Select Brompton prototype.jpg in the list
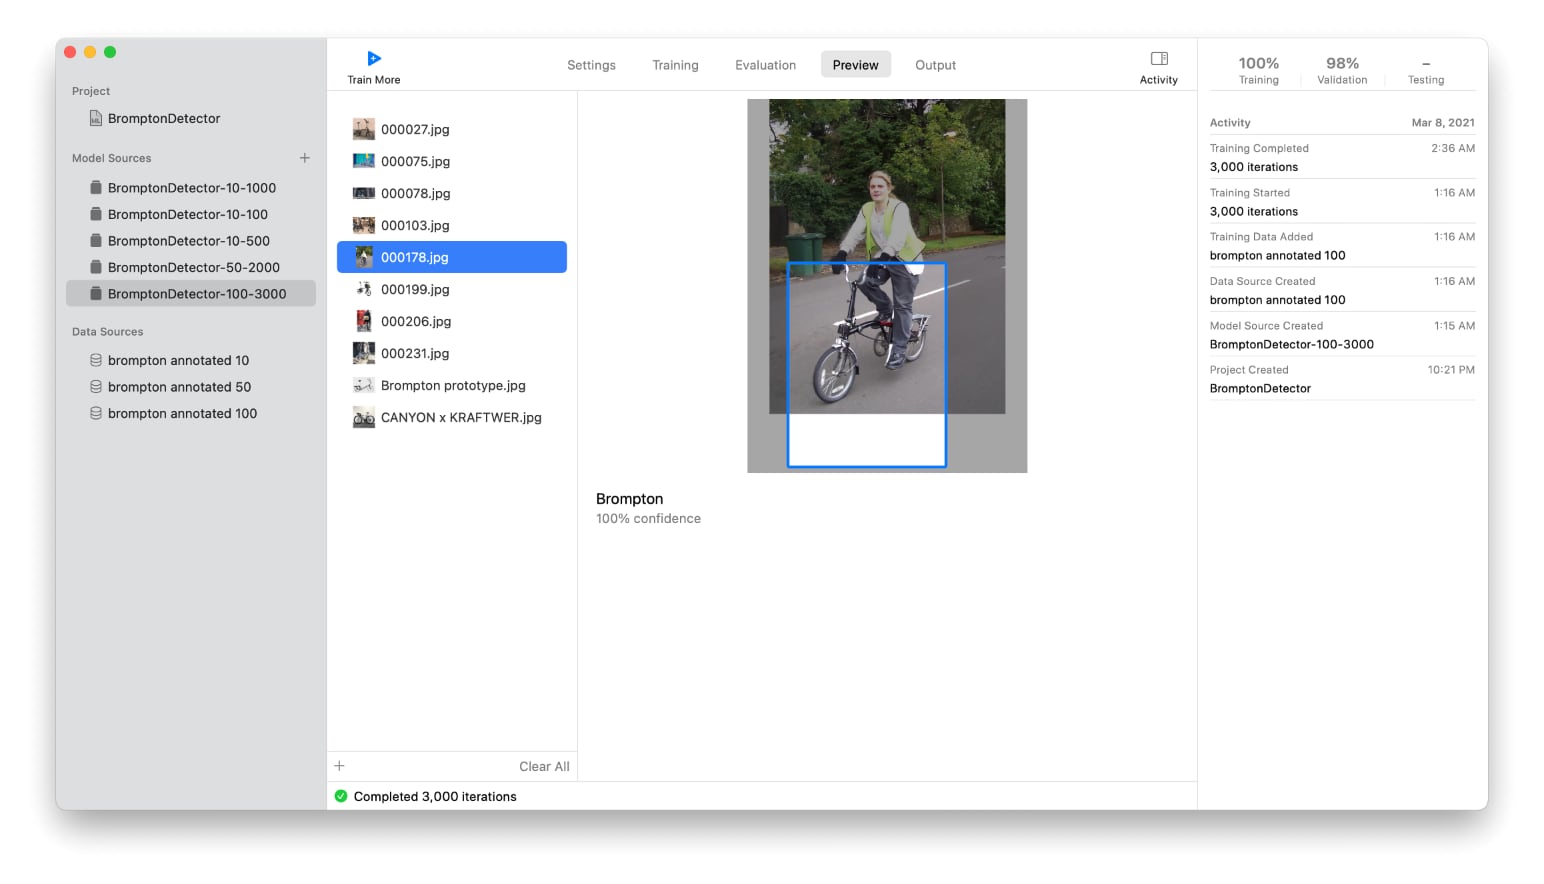The height and width of the screenshot is (884, 1544). point(452,385)
